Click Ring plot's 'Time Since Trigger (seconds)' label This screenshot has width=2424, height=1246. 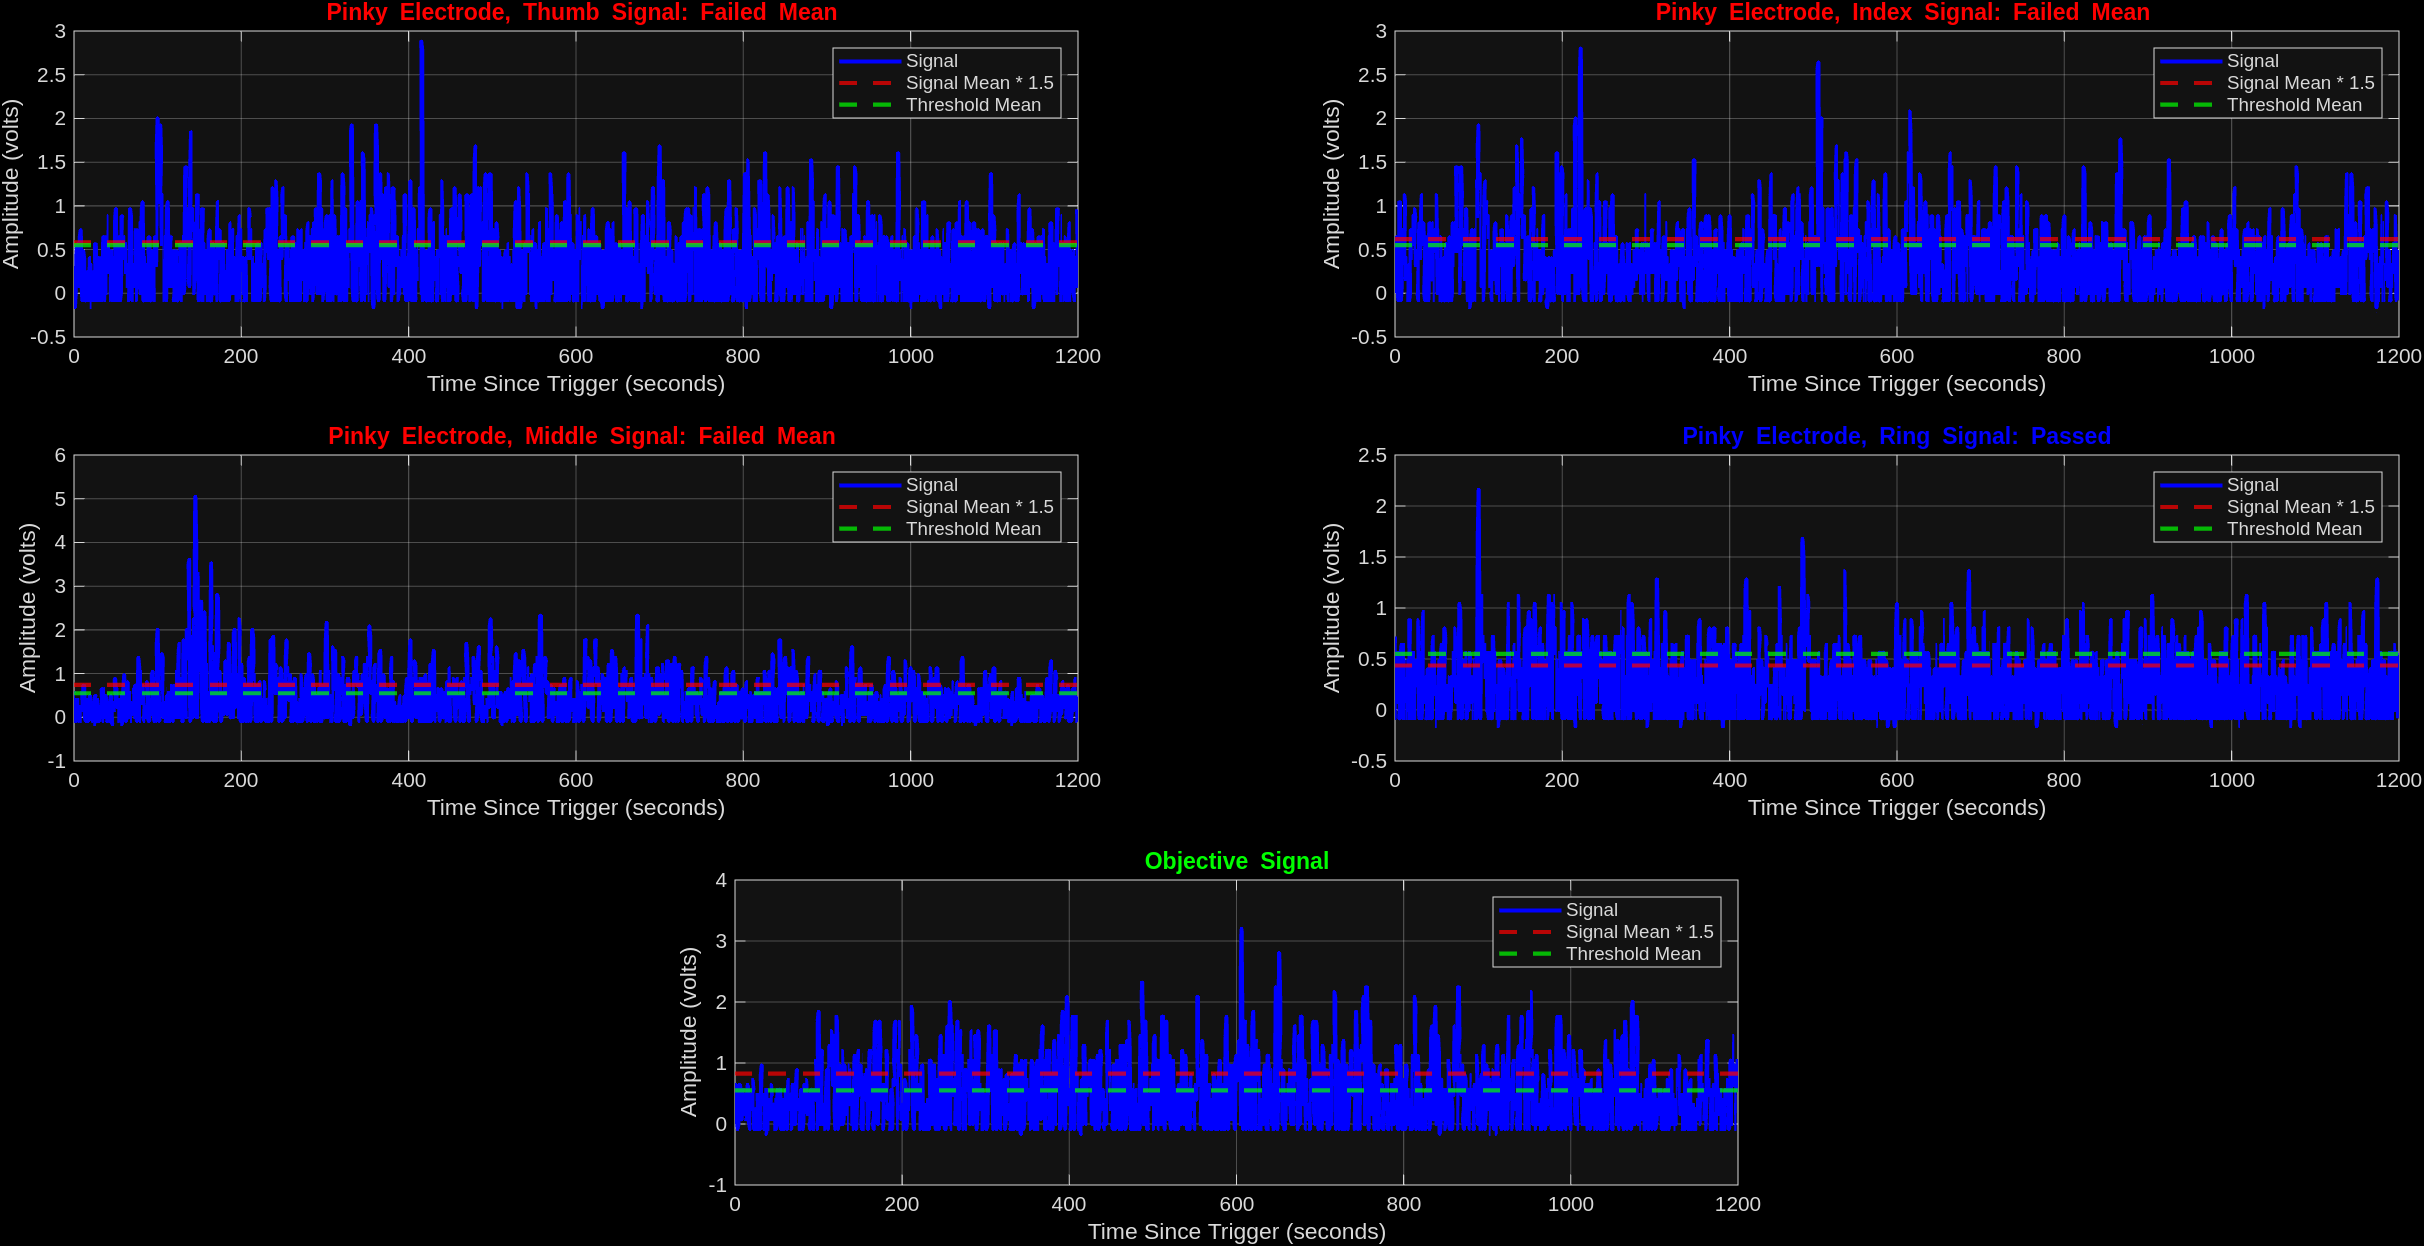tap(1896, 809)
